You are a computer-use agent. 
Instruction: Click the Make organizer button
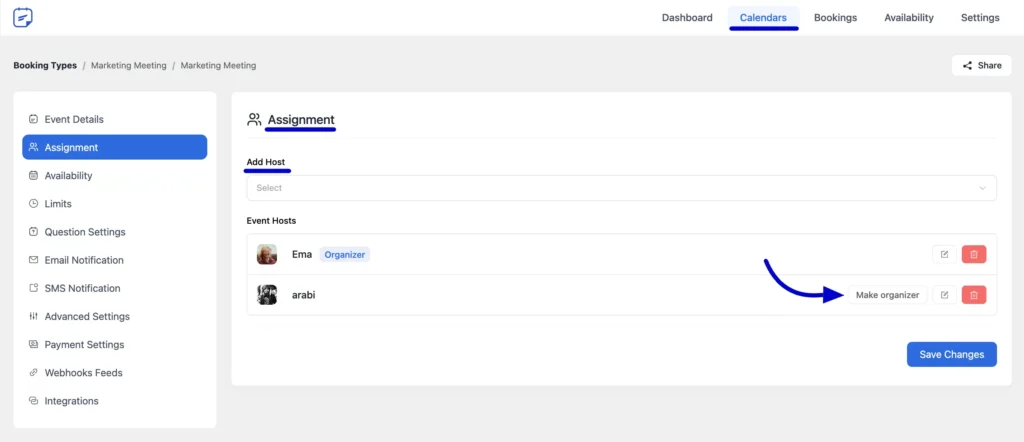click(x=887, y=295)
